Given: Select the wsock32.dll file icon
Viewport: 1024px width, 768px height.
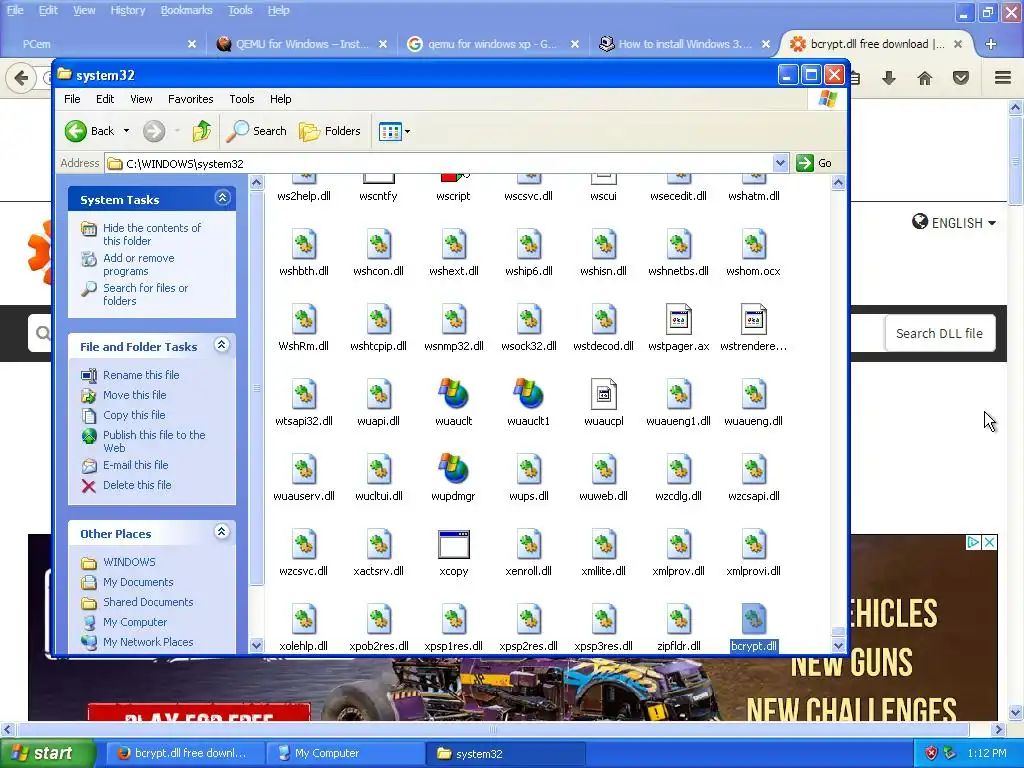Looking at the screenshot, I should pos(528,319).
